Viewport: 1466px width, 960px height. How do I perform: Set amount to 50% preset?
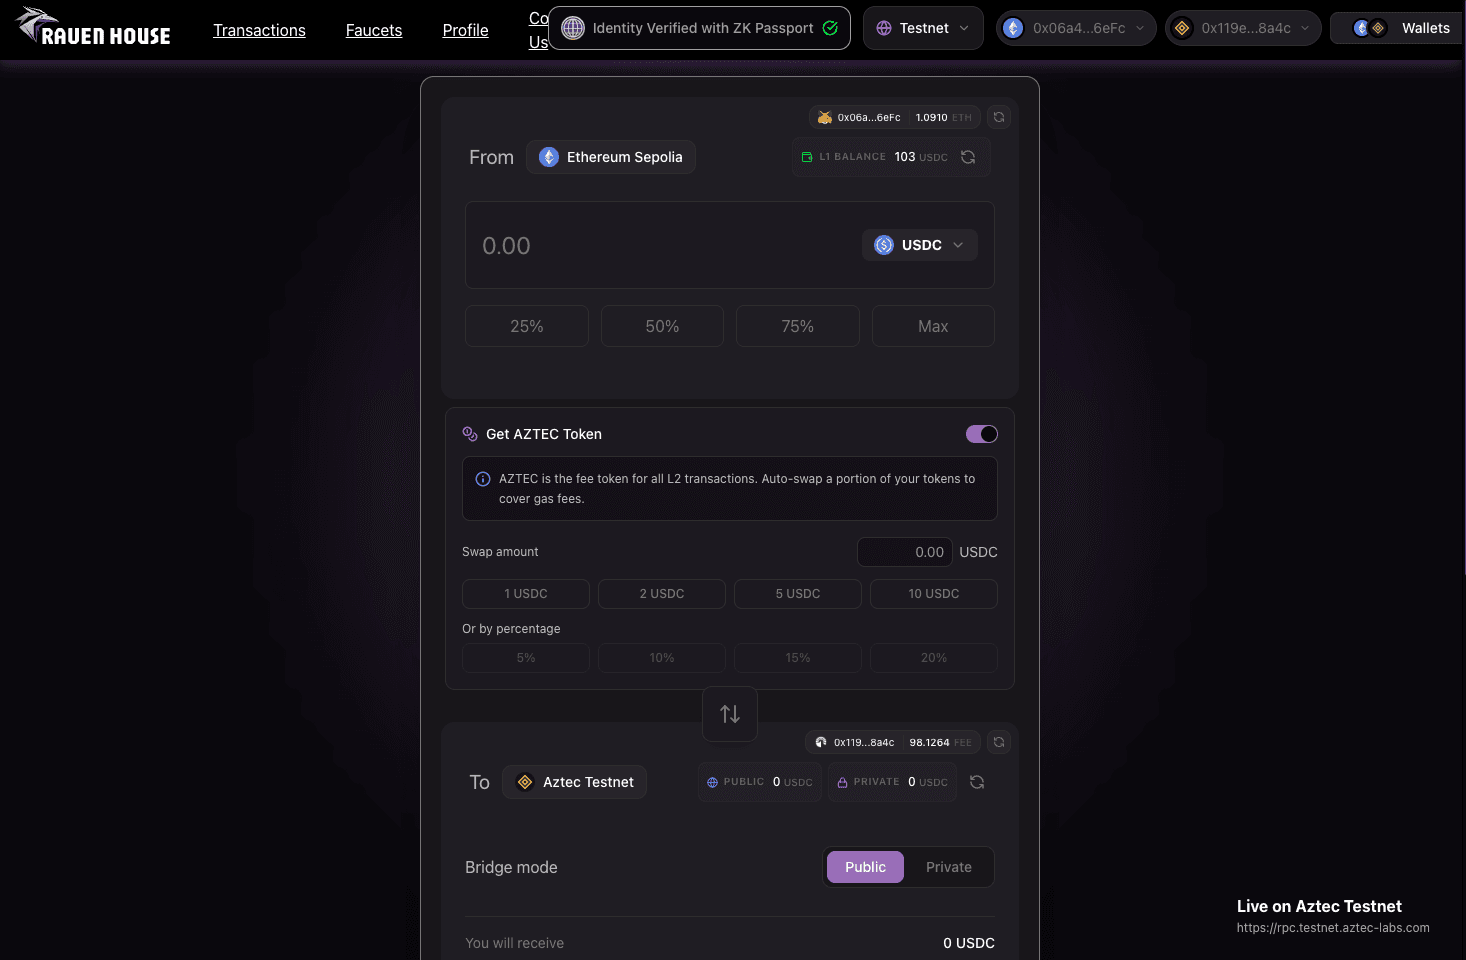click(x=662, y=326)
